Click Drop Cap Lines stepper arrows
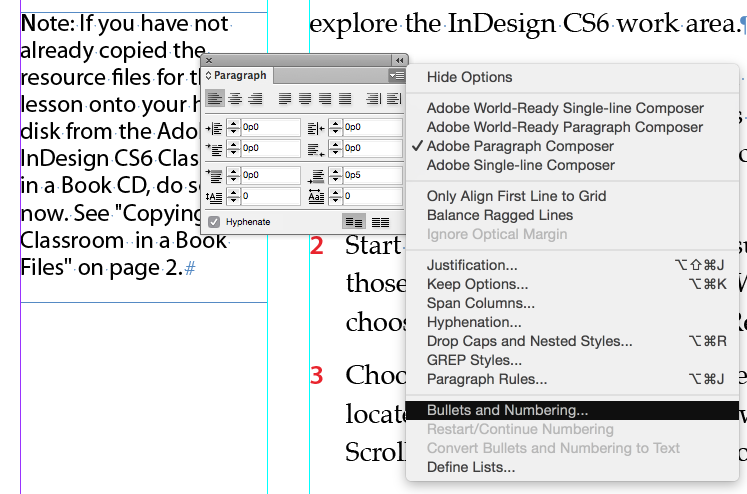 233,196
